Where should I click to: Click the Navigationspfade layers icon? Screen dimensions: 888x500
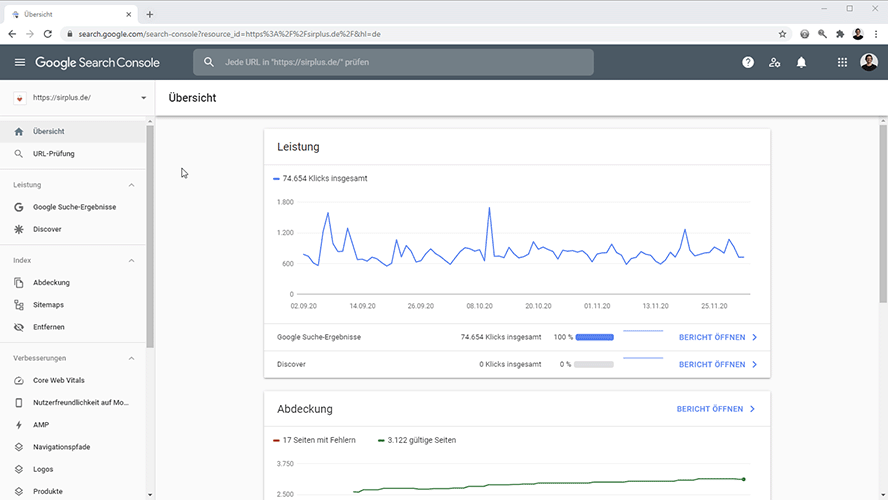pos(19,447)
